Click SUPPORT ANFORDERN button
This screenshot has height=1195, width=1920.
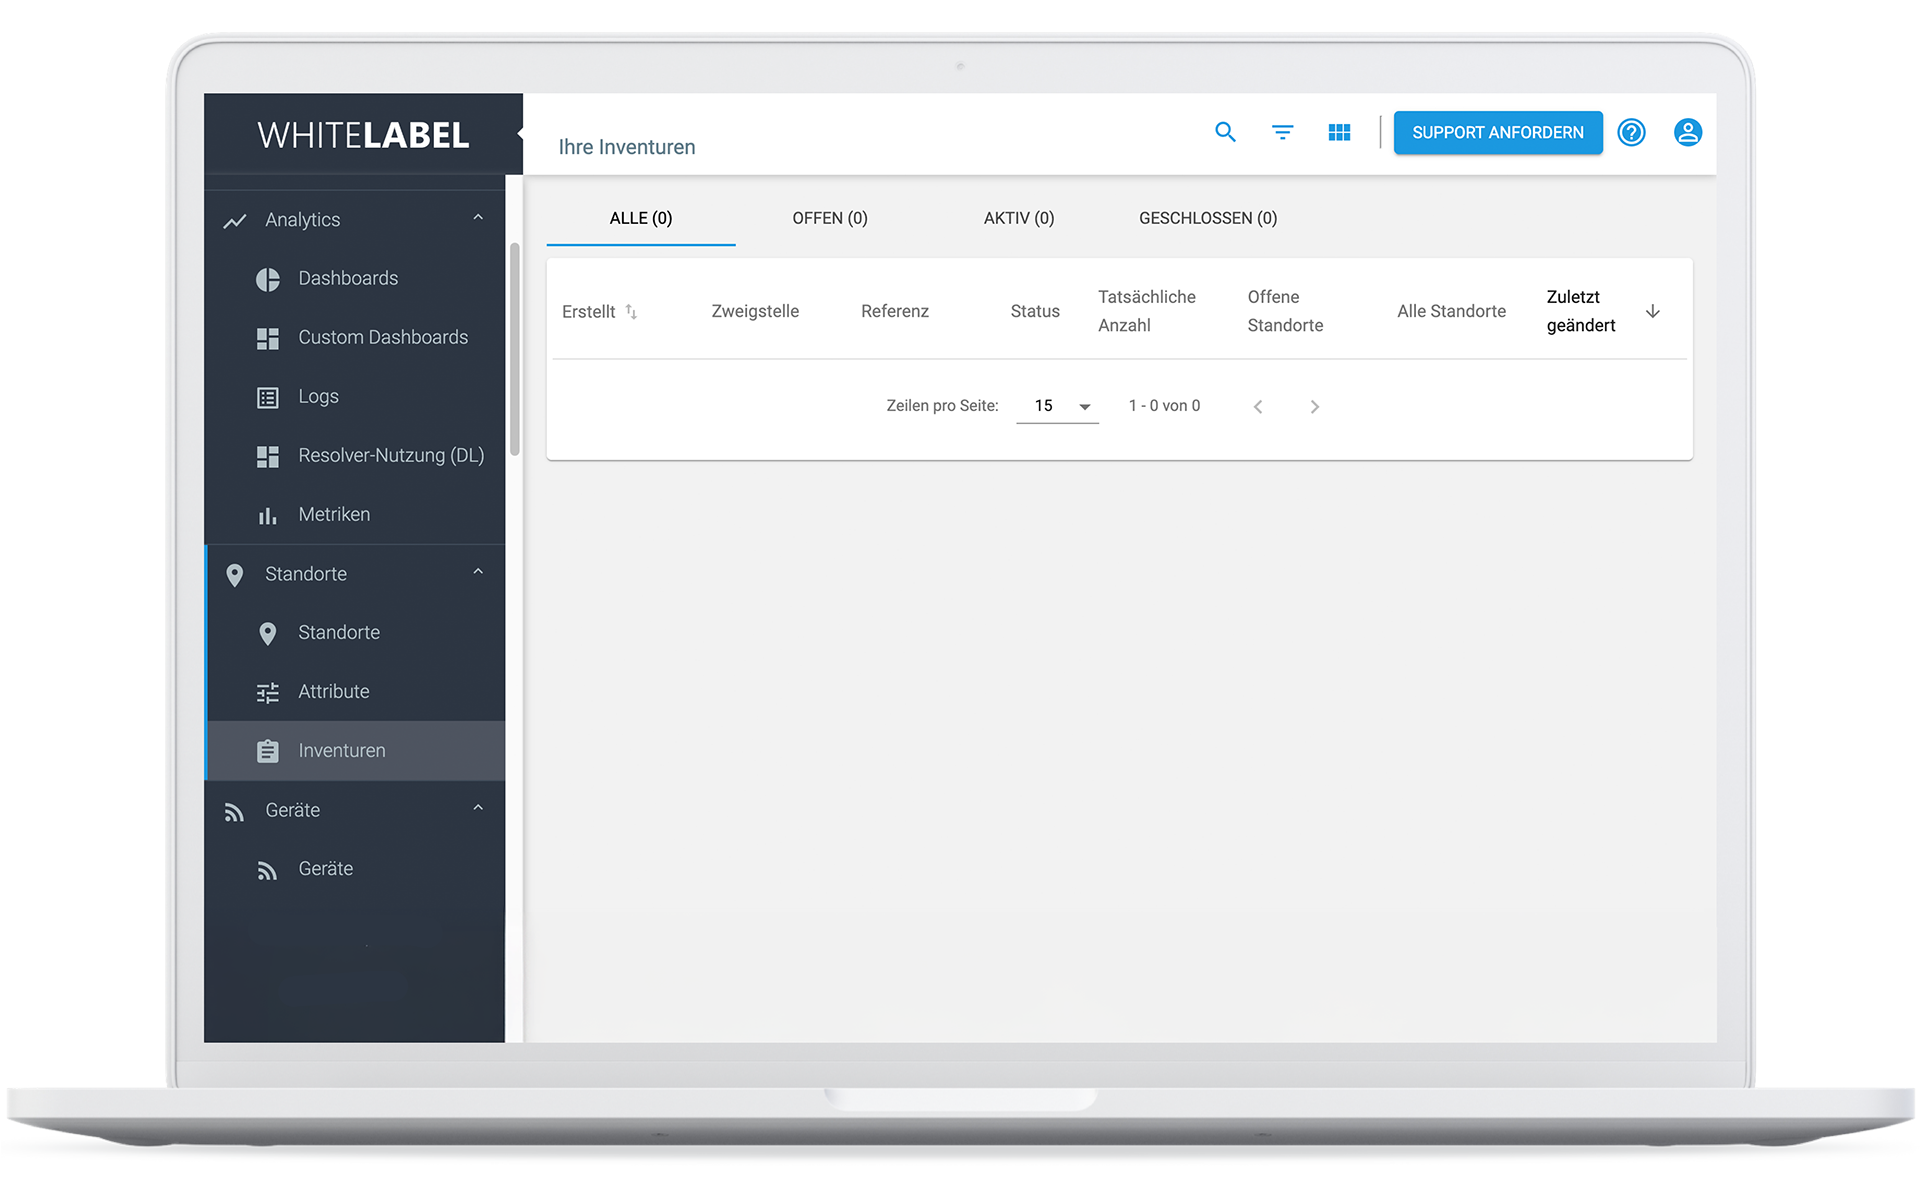pos(1498,132)
